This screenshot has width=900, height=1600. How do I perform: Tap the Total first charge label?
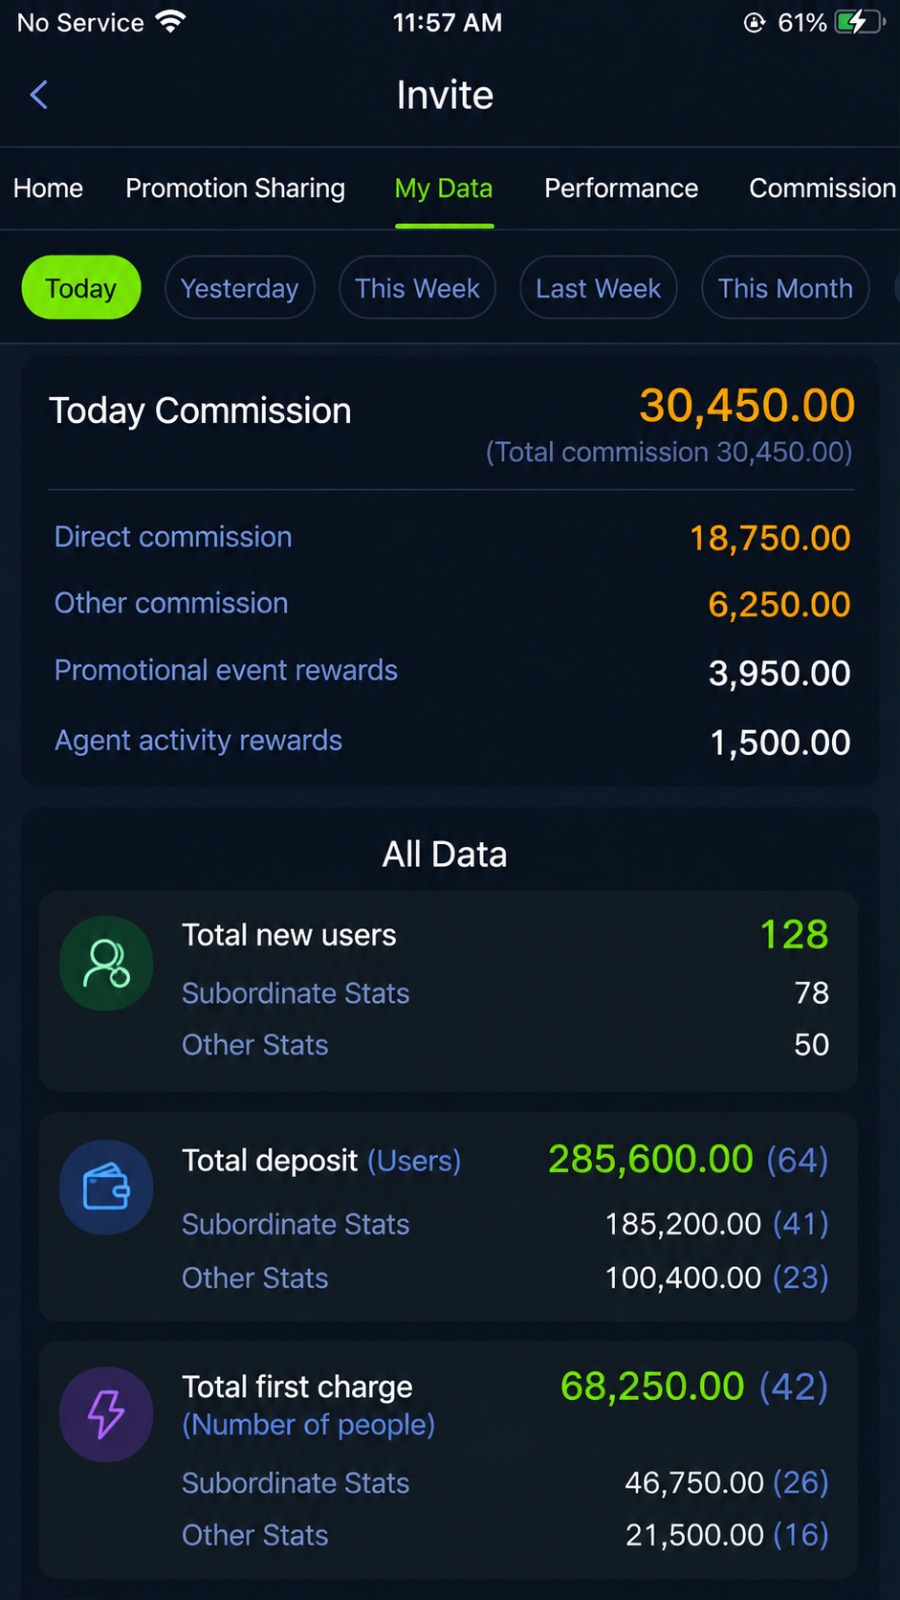pos(297,1387)
